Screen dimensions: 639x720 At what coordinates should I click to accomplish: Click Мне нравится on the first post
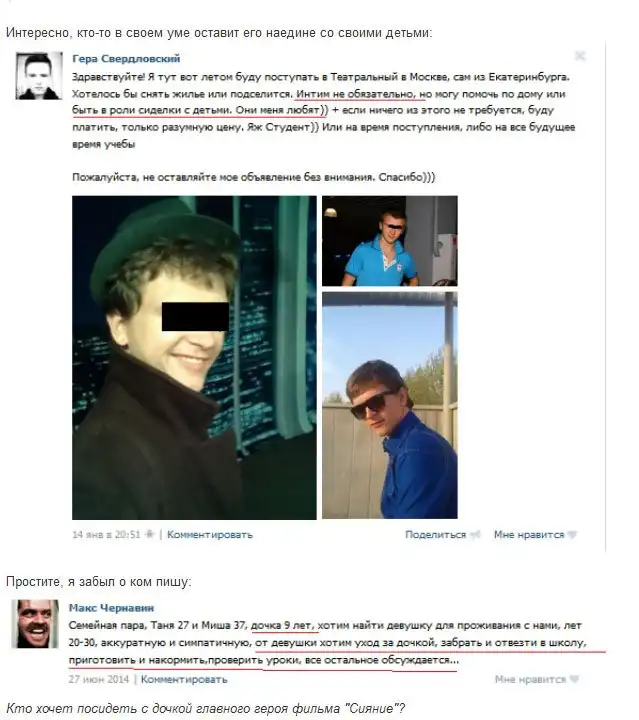tap(529, 534)
